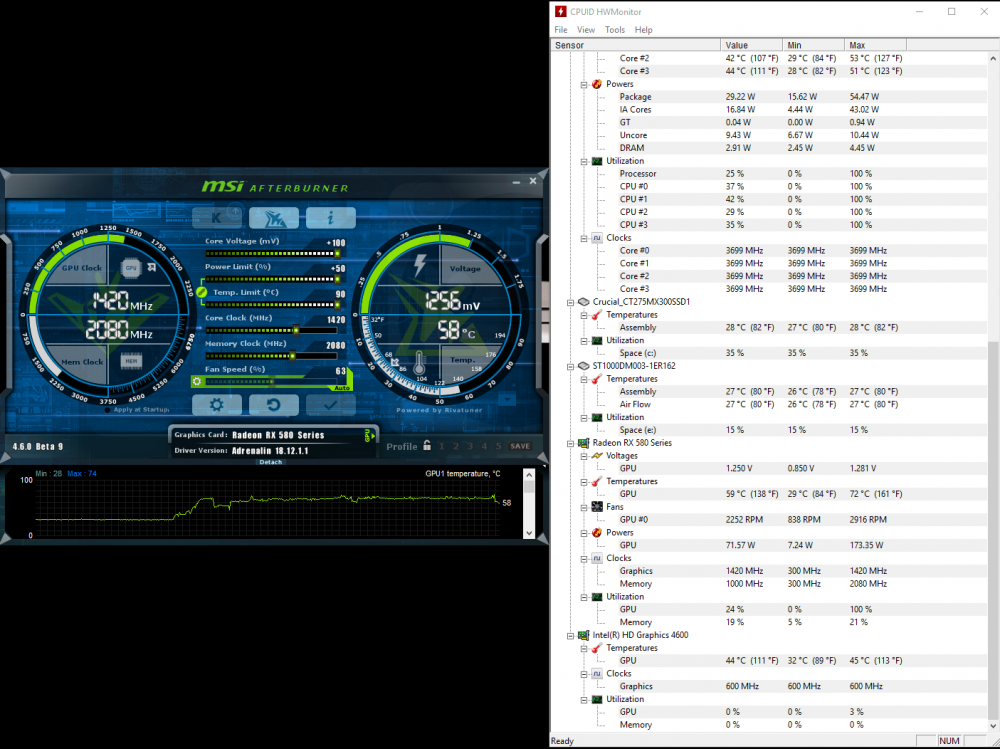Click the Radeon Powers flame icon
The image size is (1000, 749).
tap(597, 532)
